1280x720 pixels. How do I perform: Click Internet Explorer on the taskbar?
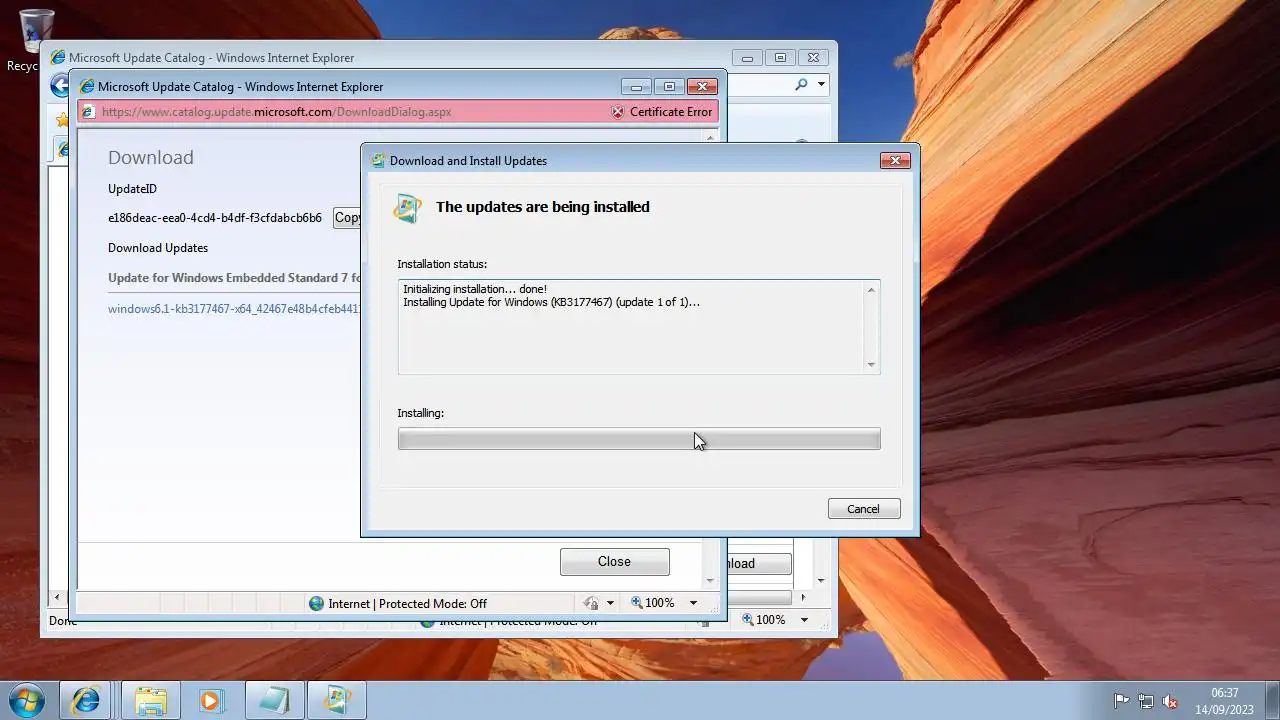86,700
